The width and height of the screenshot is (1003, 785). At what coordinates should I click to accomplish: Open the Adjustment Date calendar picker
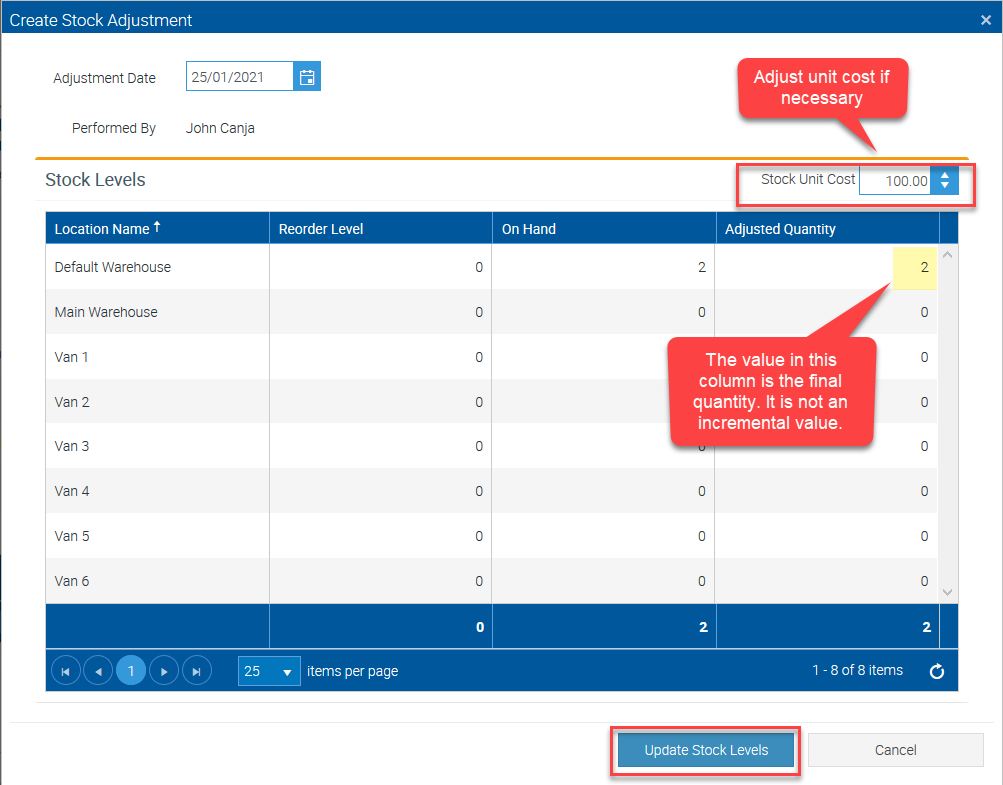(307, 77)
